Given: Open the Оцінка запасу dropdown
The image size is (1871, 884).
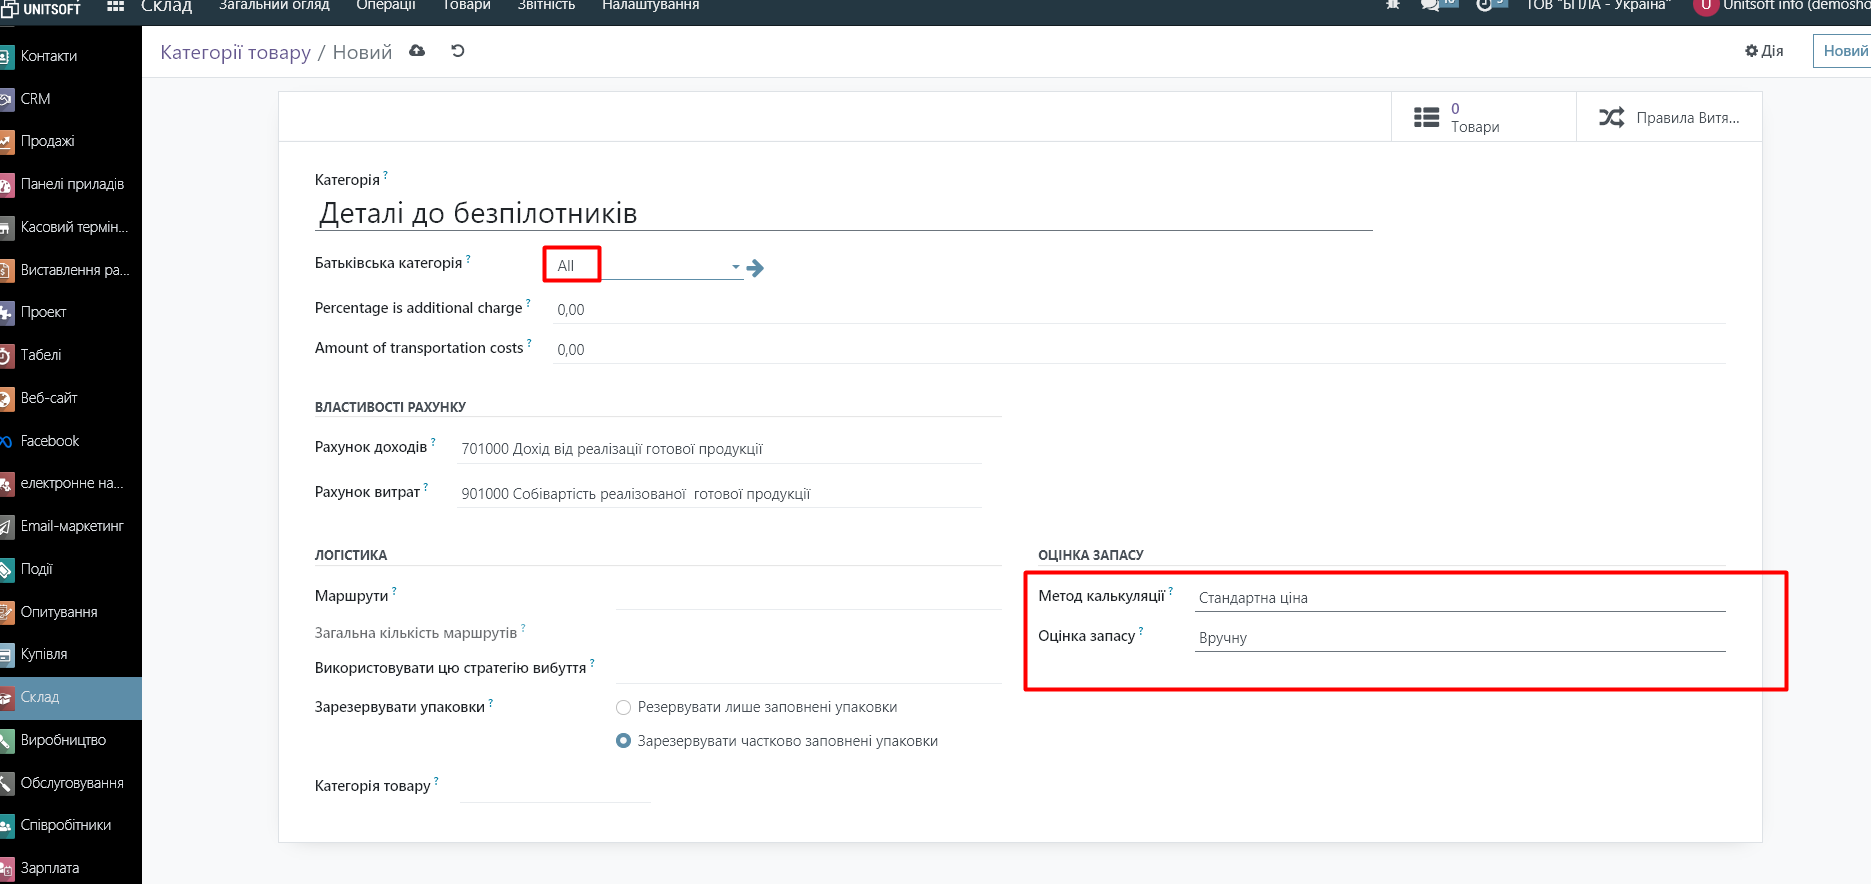Looking at the screenshot, I should (x=1459, y=638).
